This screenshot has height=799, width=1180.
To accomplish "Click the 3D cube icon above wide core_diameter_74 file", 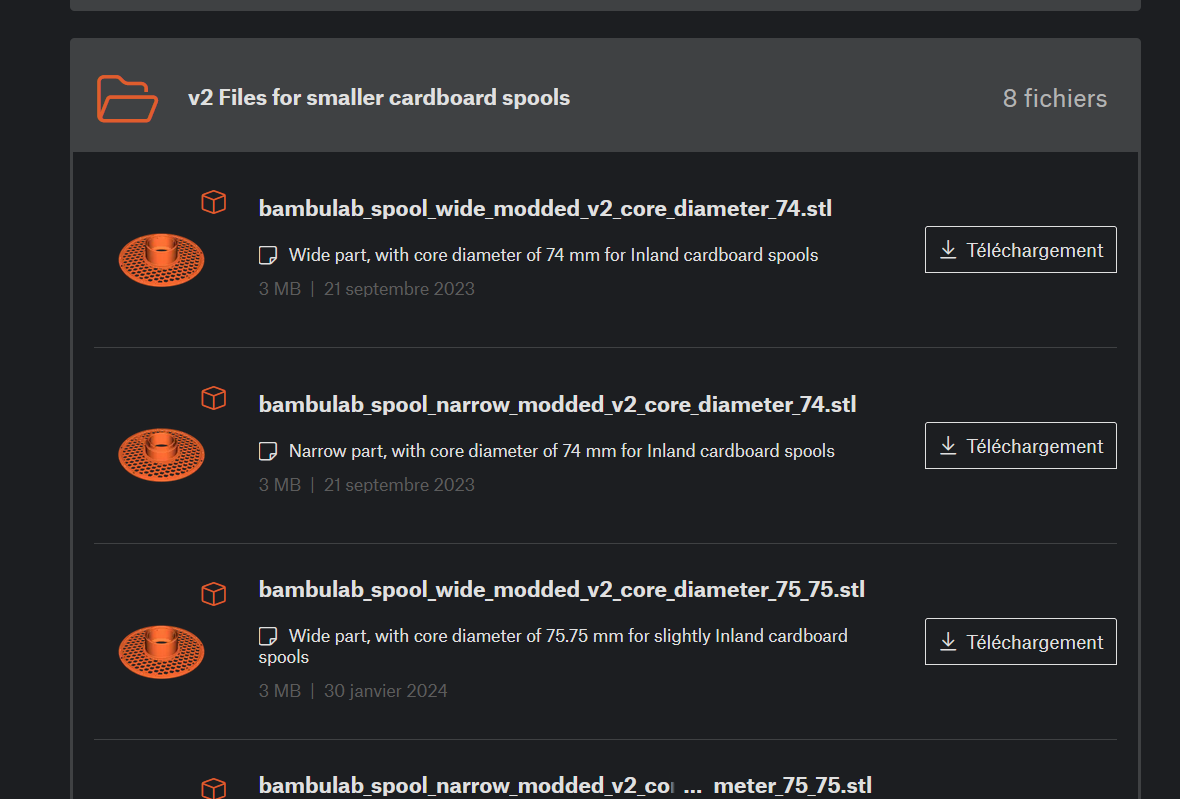I will (x=213, y=202).
